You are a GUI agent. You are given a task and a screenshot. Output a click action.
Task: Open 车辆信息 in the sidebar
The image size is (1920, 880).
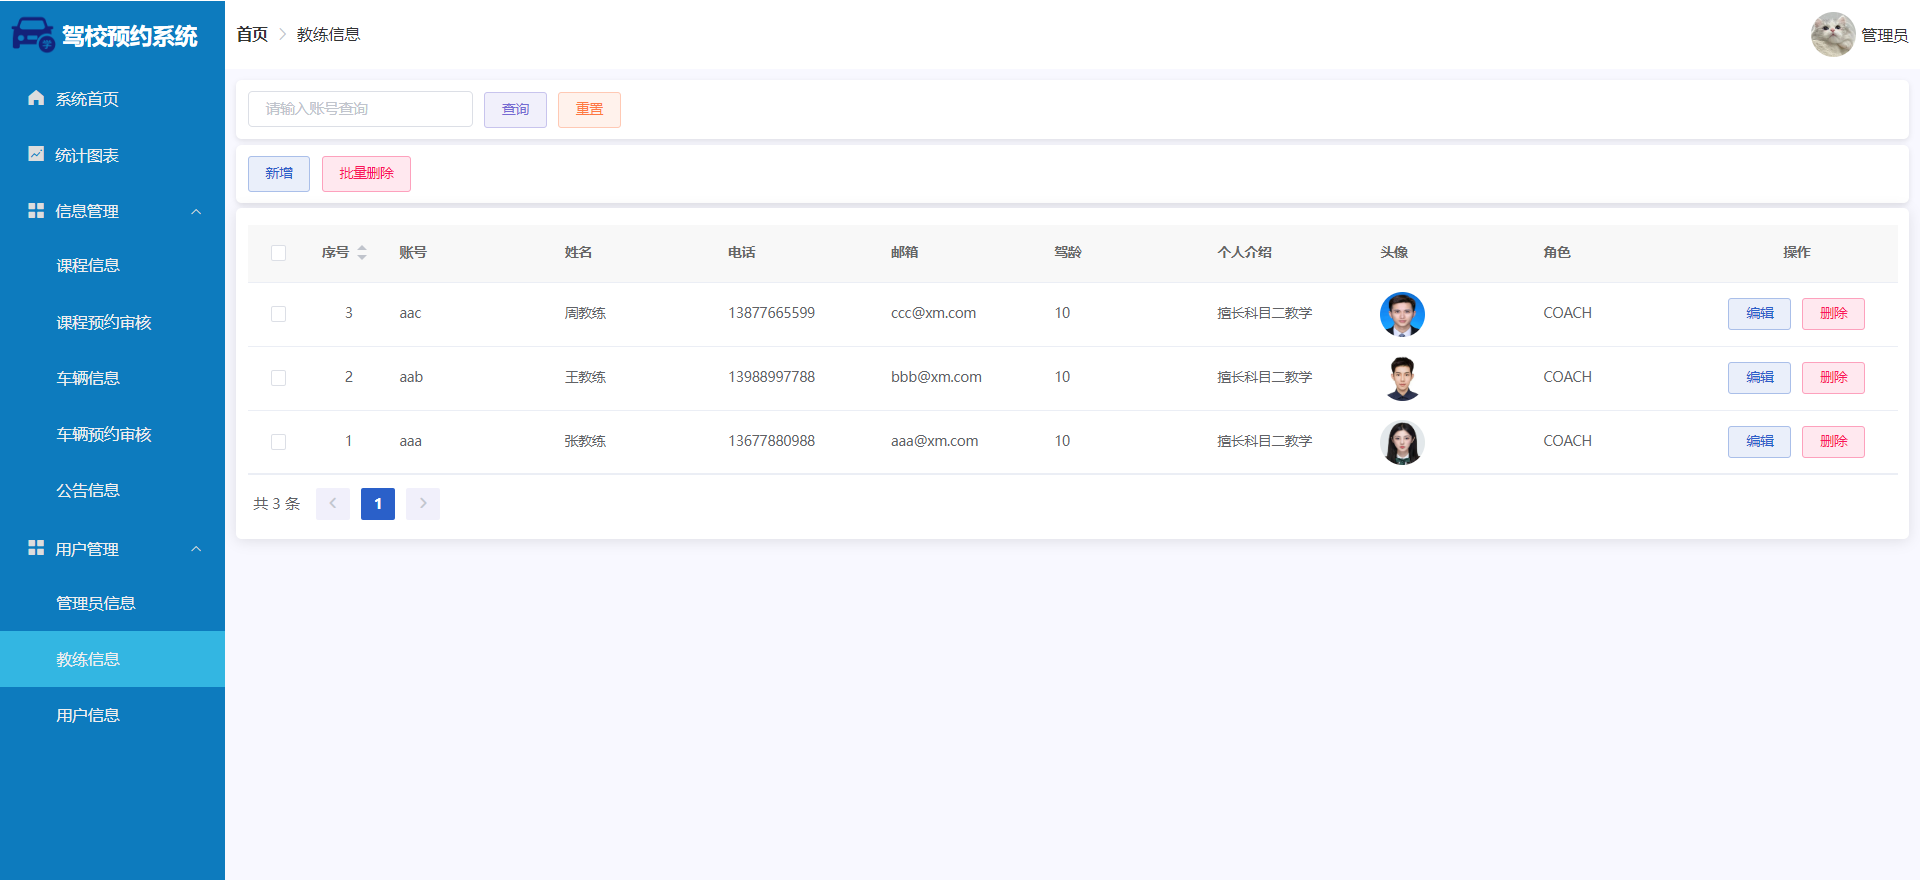click(112, 378)
